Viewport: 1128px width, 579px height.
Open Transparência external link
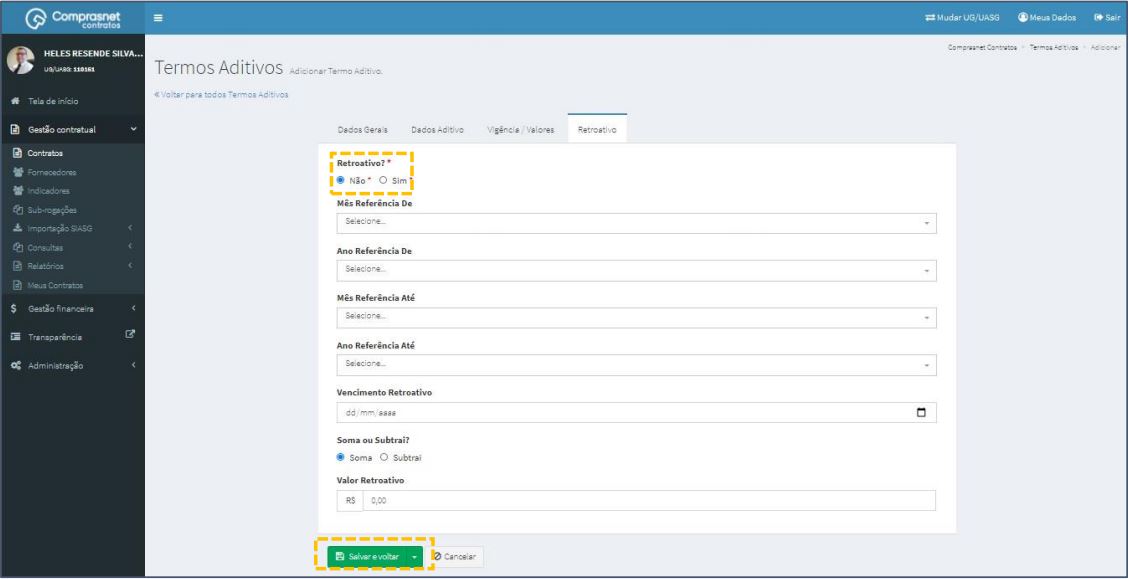[x=72, y=337]
